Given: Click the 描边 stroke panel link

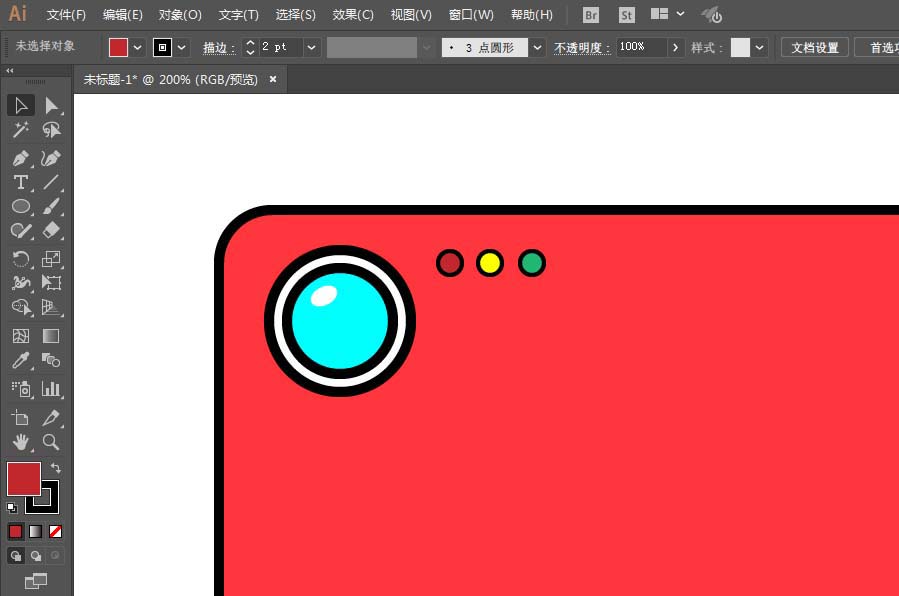Looking at the screenshot, I should [x=218, y=48].
